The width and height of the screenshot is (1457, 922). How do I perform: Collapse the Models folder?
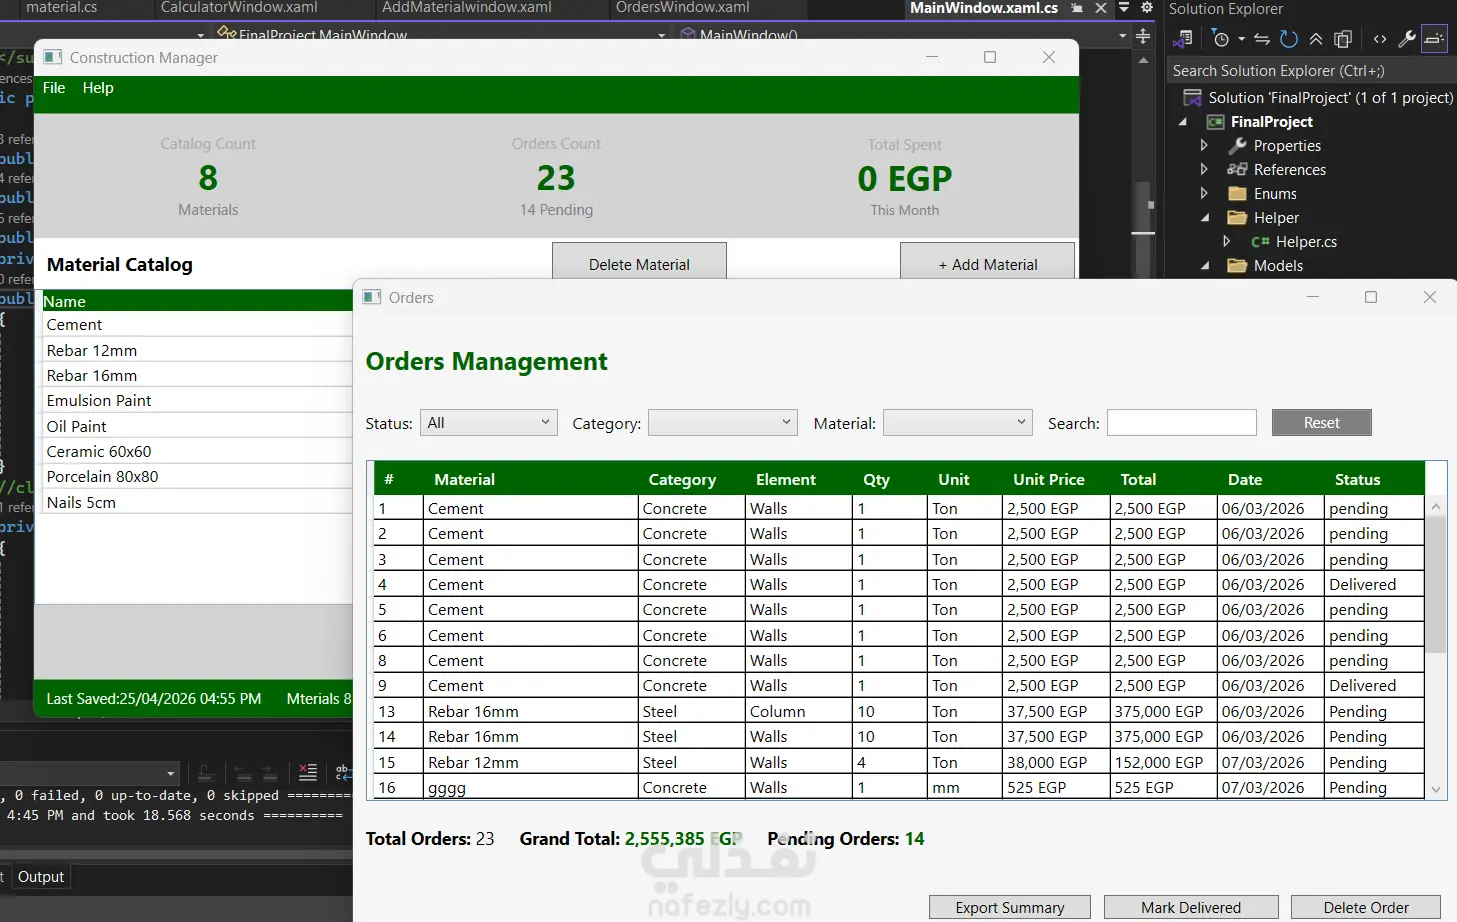point(1205,266)
